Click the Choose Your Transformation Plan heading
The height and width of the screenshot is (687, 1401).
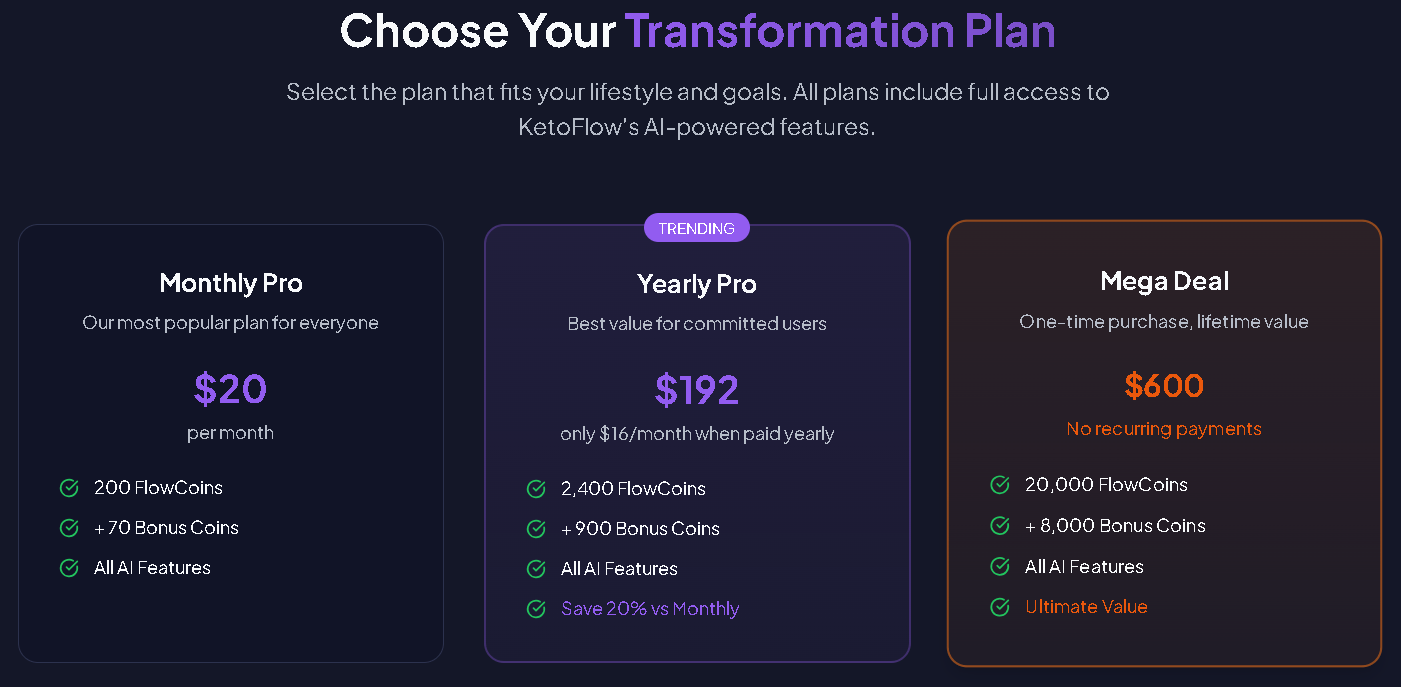tap(698, 31)
